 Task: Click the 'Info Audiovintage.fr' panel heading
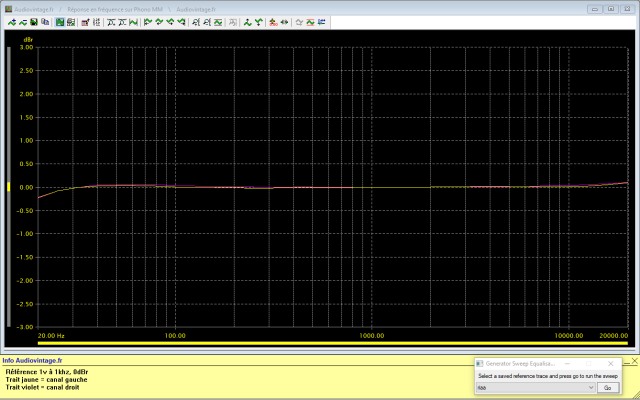tap(32, 360)
